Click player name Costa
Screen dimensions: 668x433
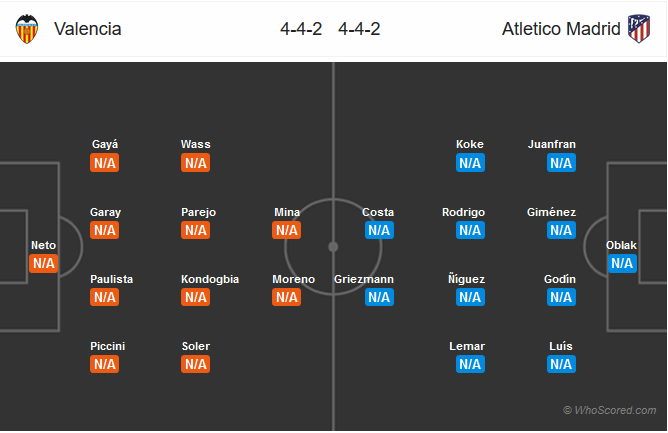pyautogui.click(x=378, y=212)
